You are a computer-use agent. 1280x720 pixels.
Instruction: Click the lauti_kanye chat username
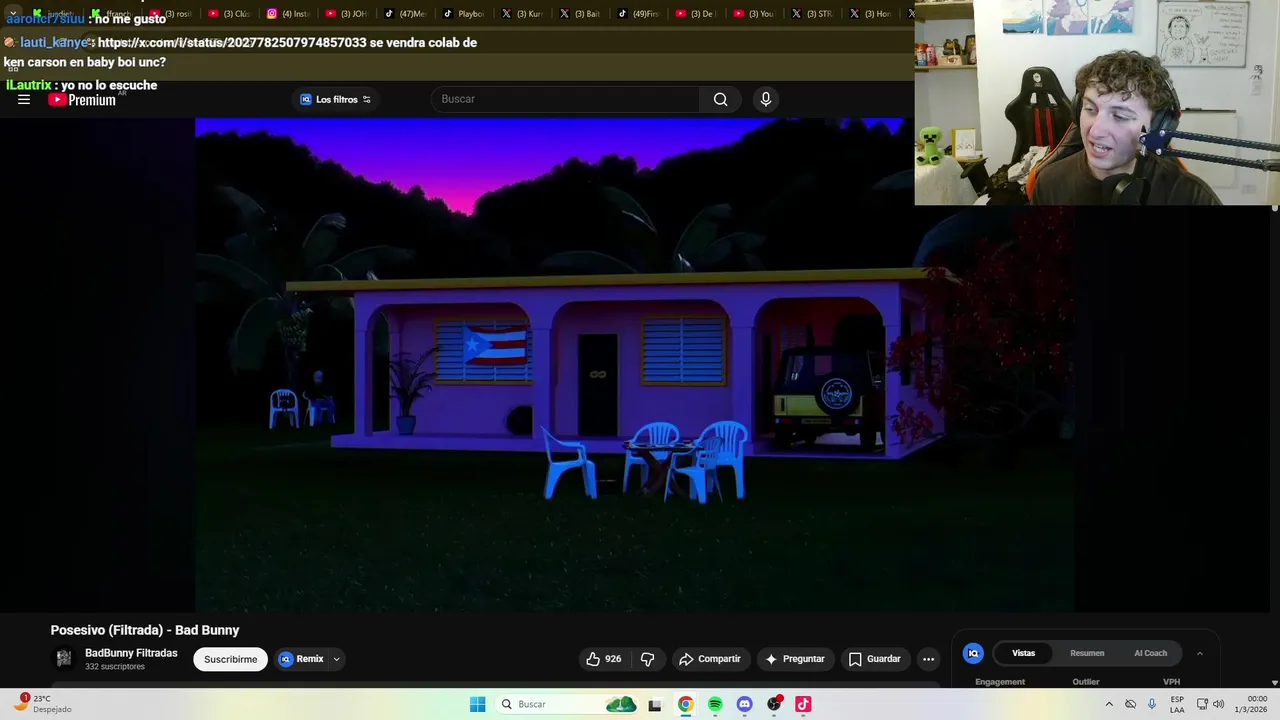[54, 43]
